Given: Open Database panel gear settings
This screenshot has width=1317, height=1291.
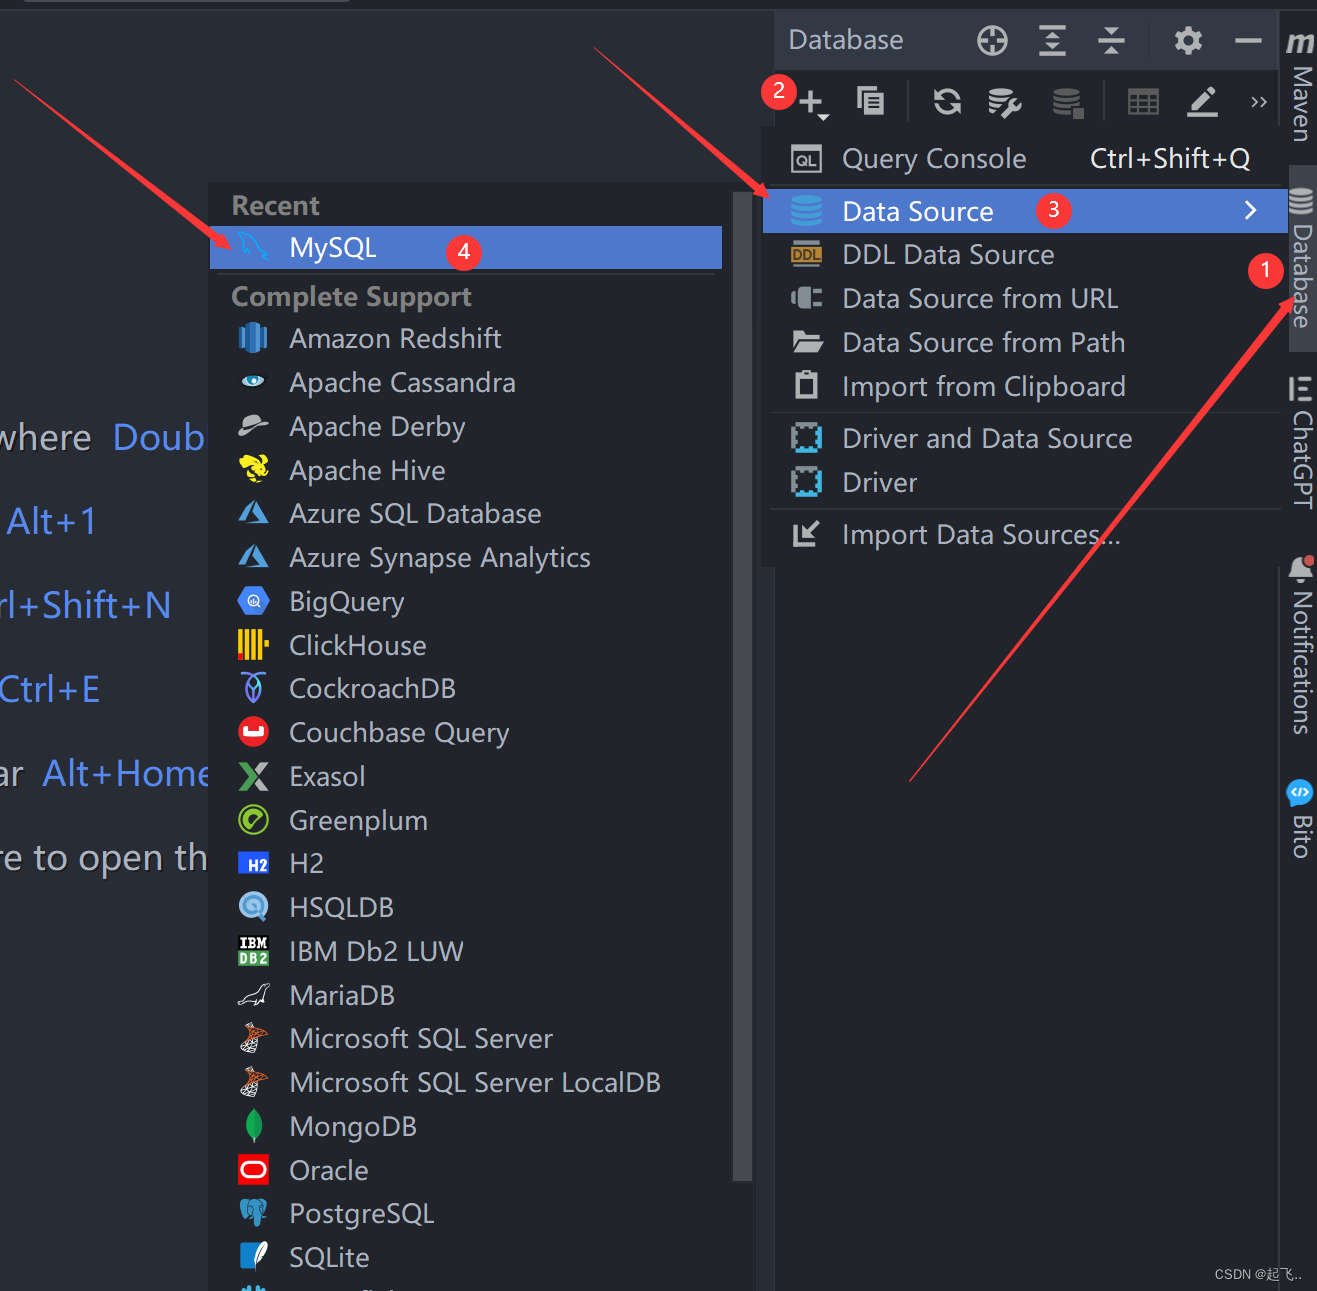Looking at the screenshot, I should pos(1188,41).
